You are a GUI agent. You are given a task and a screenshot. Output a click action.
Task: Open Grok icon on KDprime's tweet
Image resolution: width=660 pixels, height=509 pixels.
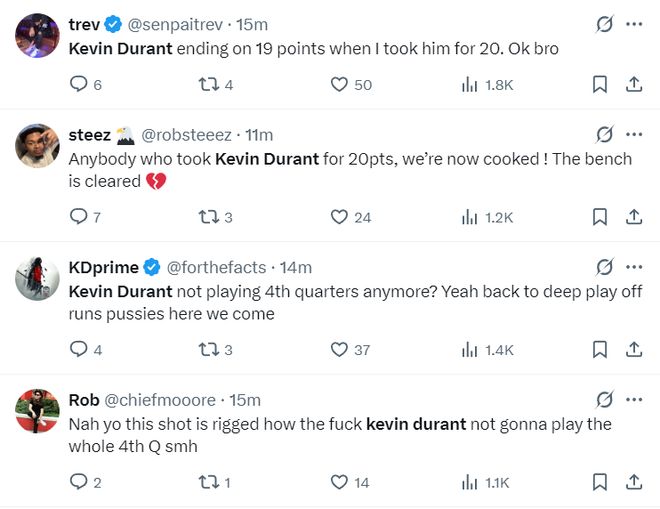pos(603,267)
